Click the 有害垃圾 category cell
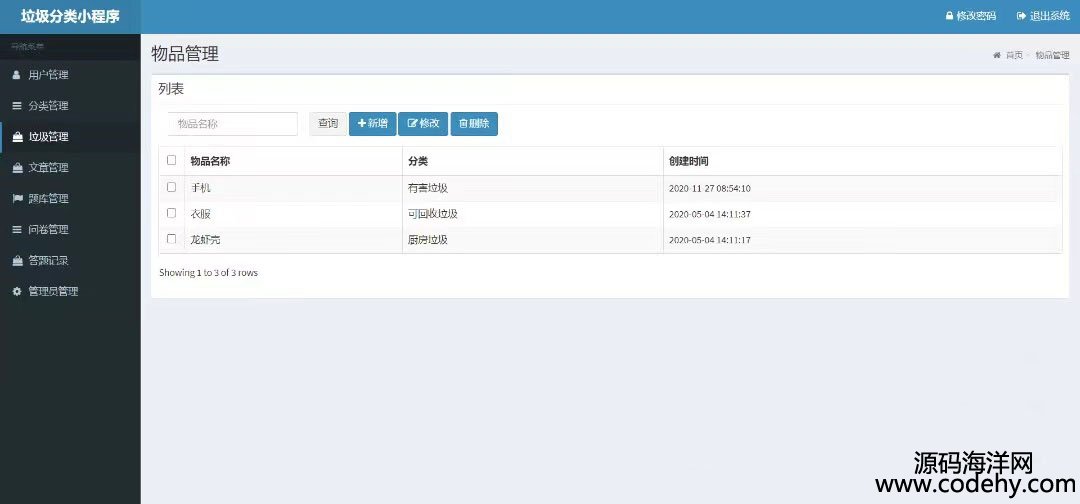1080x504 pixels. pos(532,188)
